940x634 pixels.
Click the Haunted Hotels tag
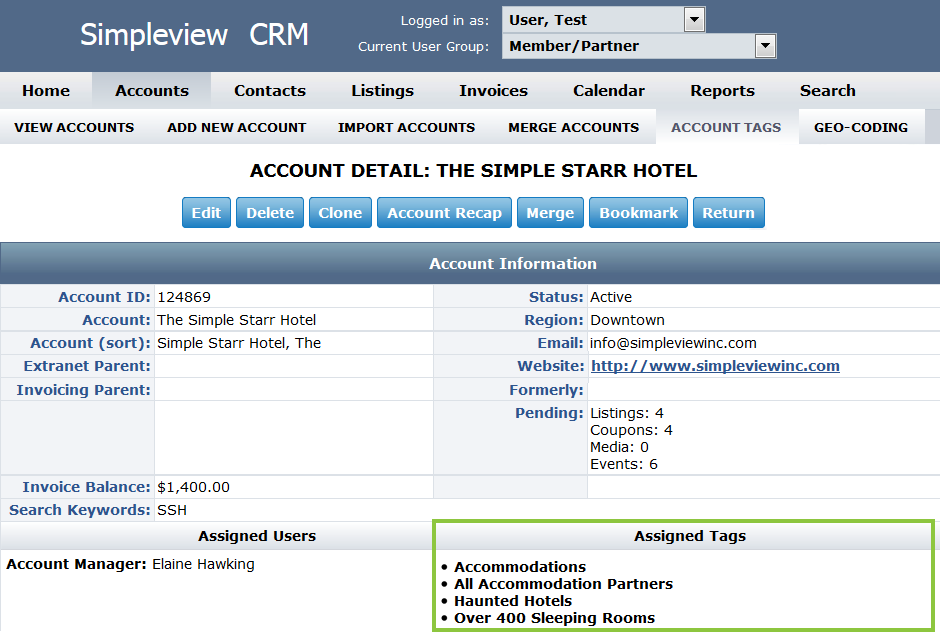pos(513,601)
